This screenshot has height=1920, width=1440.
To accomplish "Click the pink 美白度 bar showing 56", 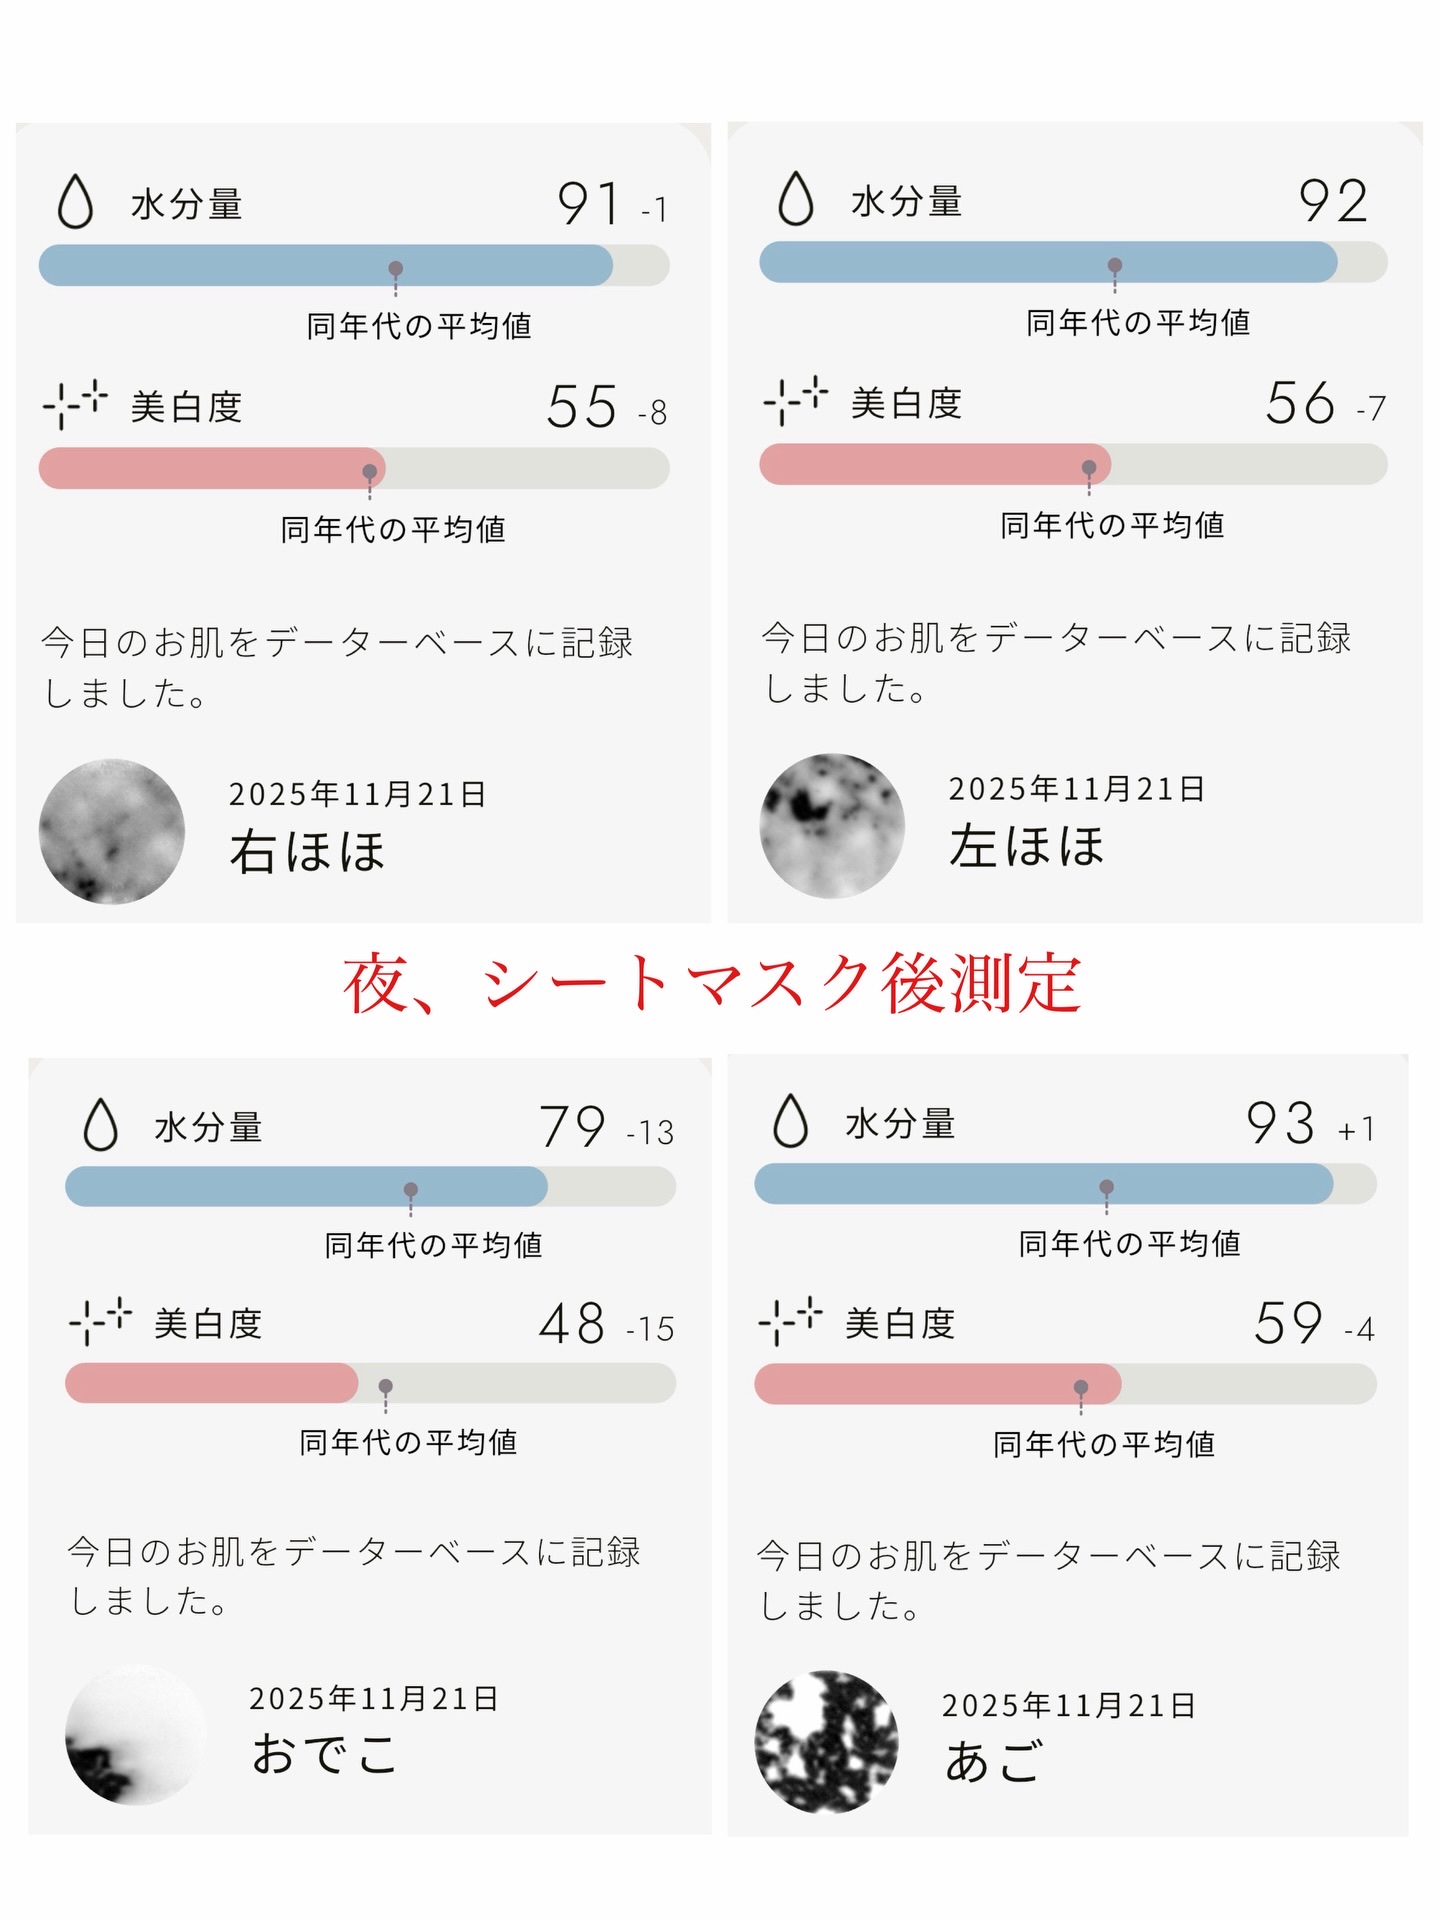I will (934, 465).
